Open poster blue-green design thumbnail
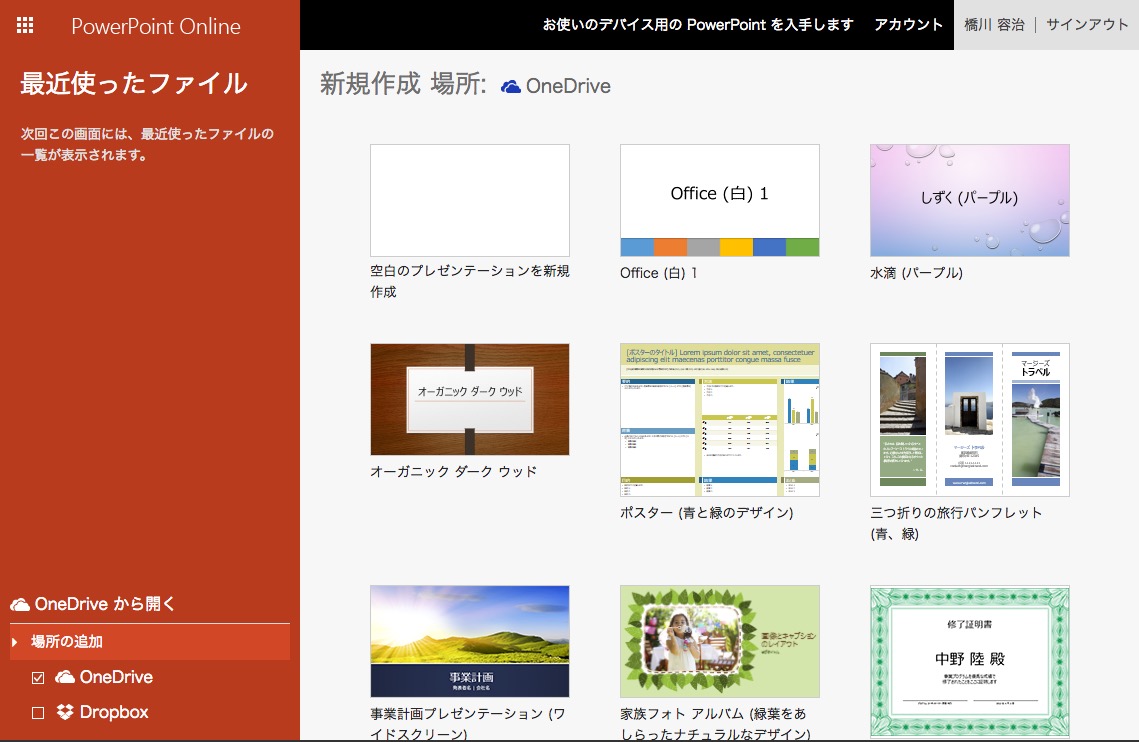 pyautogui.click(x=720, y=420)
